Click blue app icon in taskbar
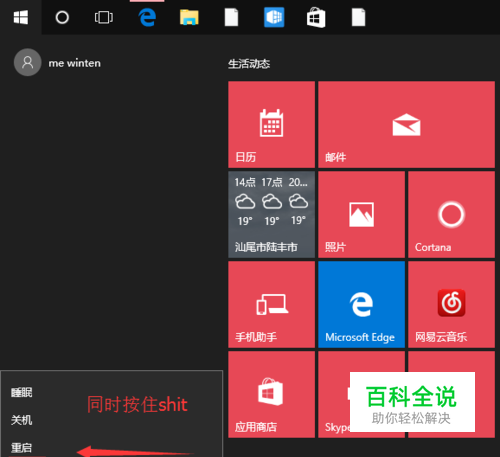This screenshot has width=500, height=457. pos(274,17)
